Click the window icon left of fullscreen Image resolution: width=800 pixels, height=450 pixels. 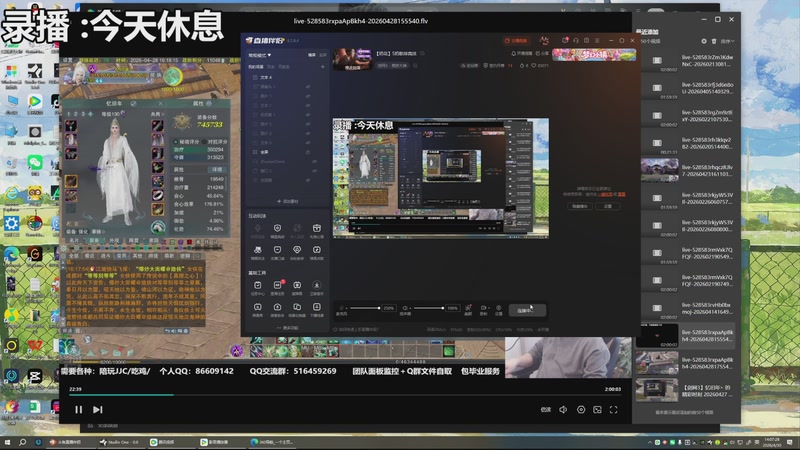tap(597, 410)
